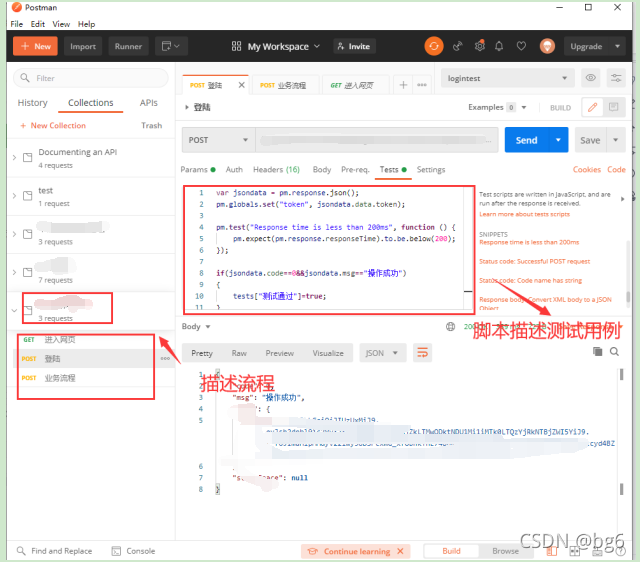This screenshot has height=562, width=640.
Task: Open the user avatar menu
Action: (547, 46)
